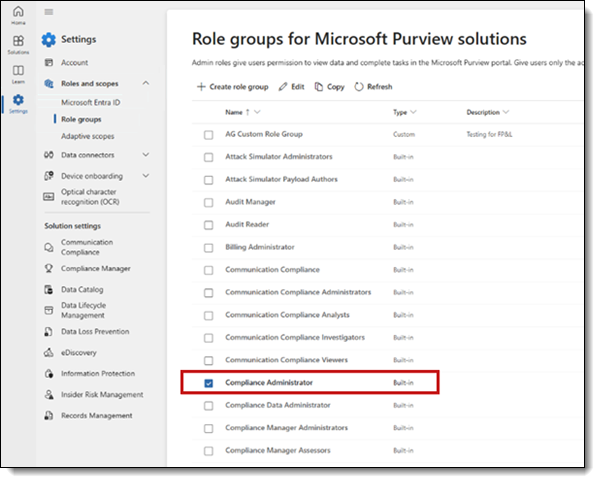The height and width of the screenshot is (483, 600).
Task: Select Role groups in the sidebar
Action: click(x=81, y=119)
